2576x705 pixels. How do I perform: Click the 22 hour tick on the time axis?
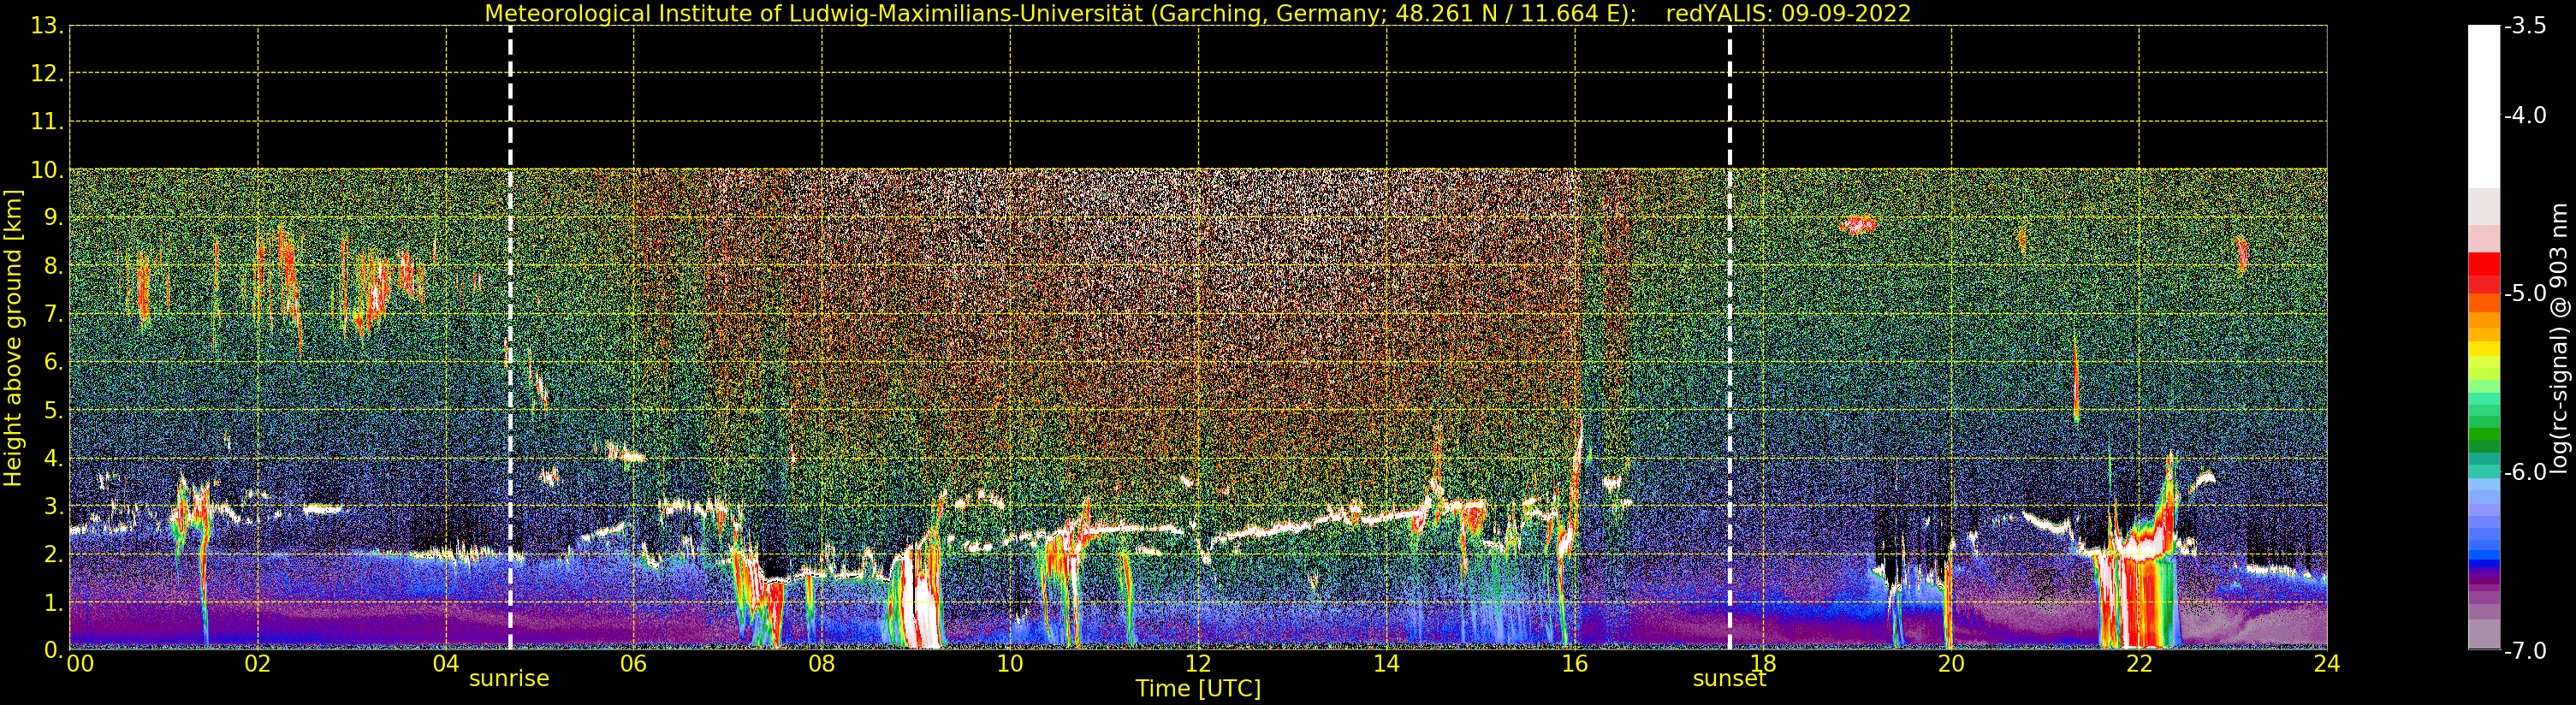(x=2139, y=664)
